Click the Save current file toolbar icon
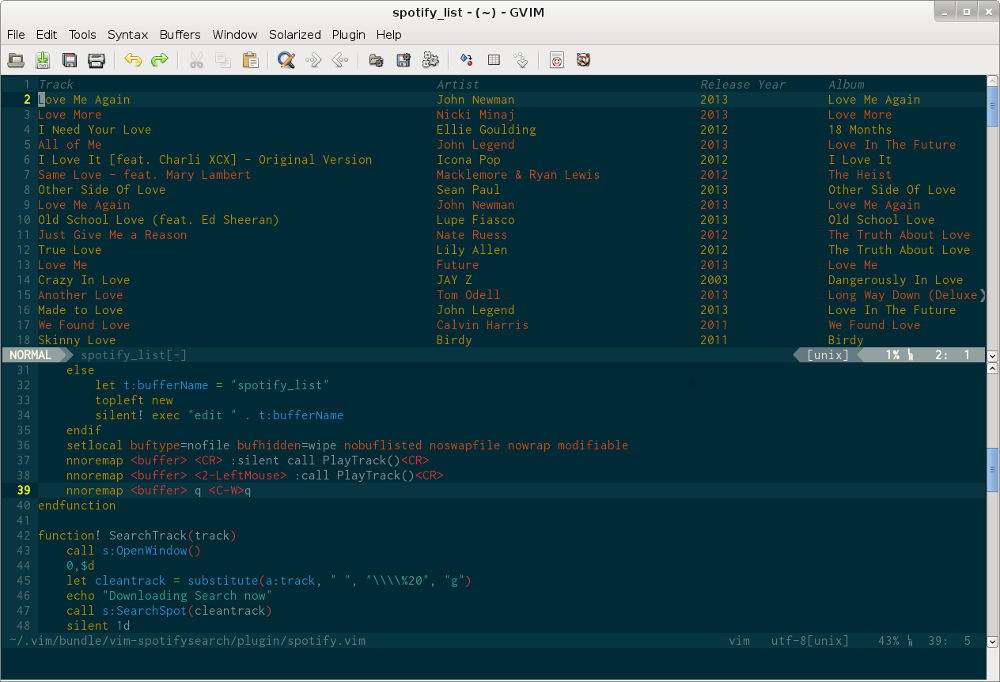1000x682 pixels. pyautogui.click(x=43, y=60)
